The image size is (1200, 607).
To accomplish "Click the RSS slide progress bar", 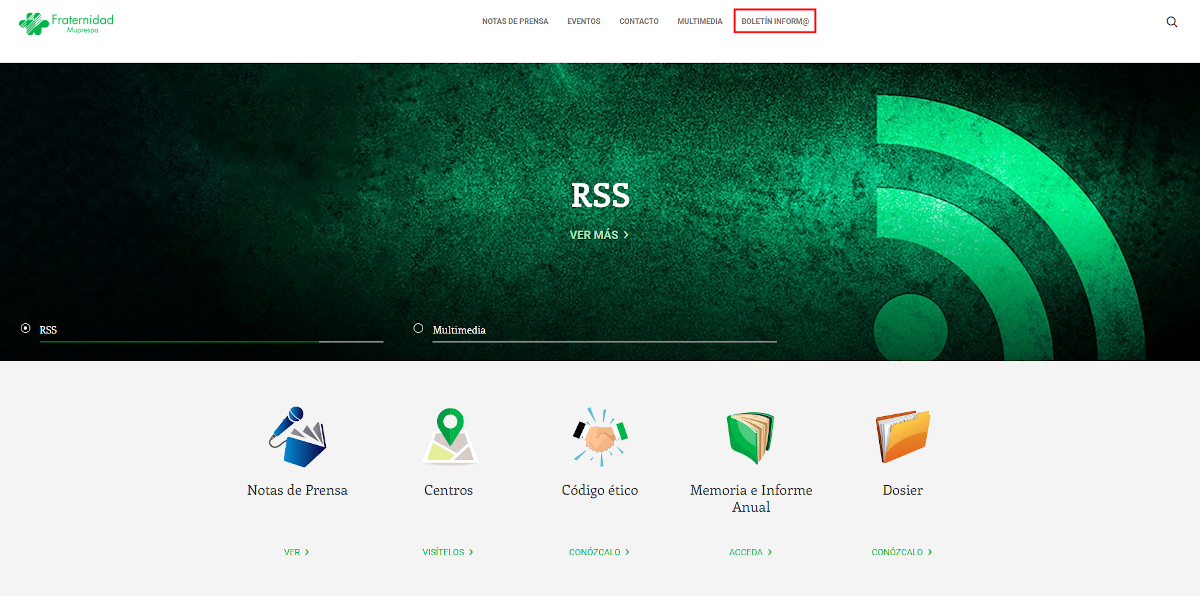I will click(211, 342).
